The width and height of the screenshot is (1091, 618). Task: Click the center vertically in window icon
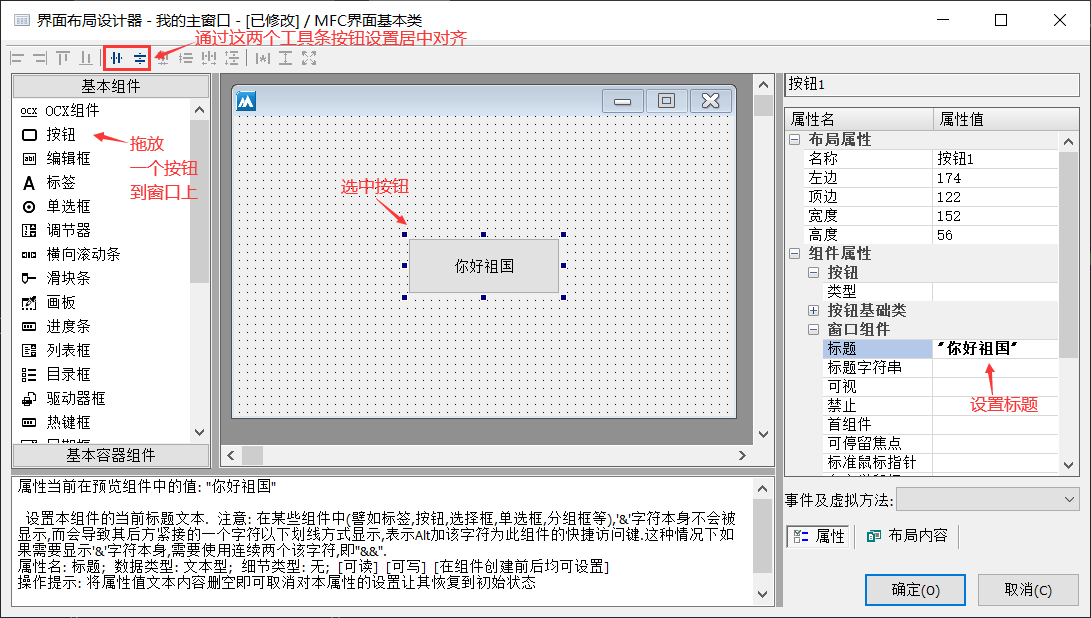click(140, 58)
